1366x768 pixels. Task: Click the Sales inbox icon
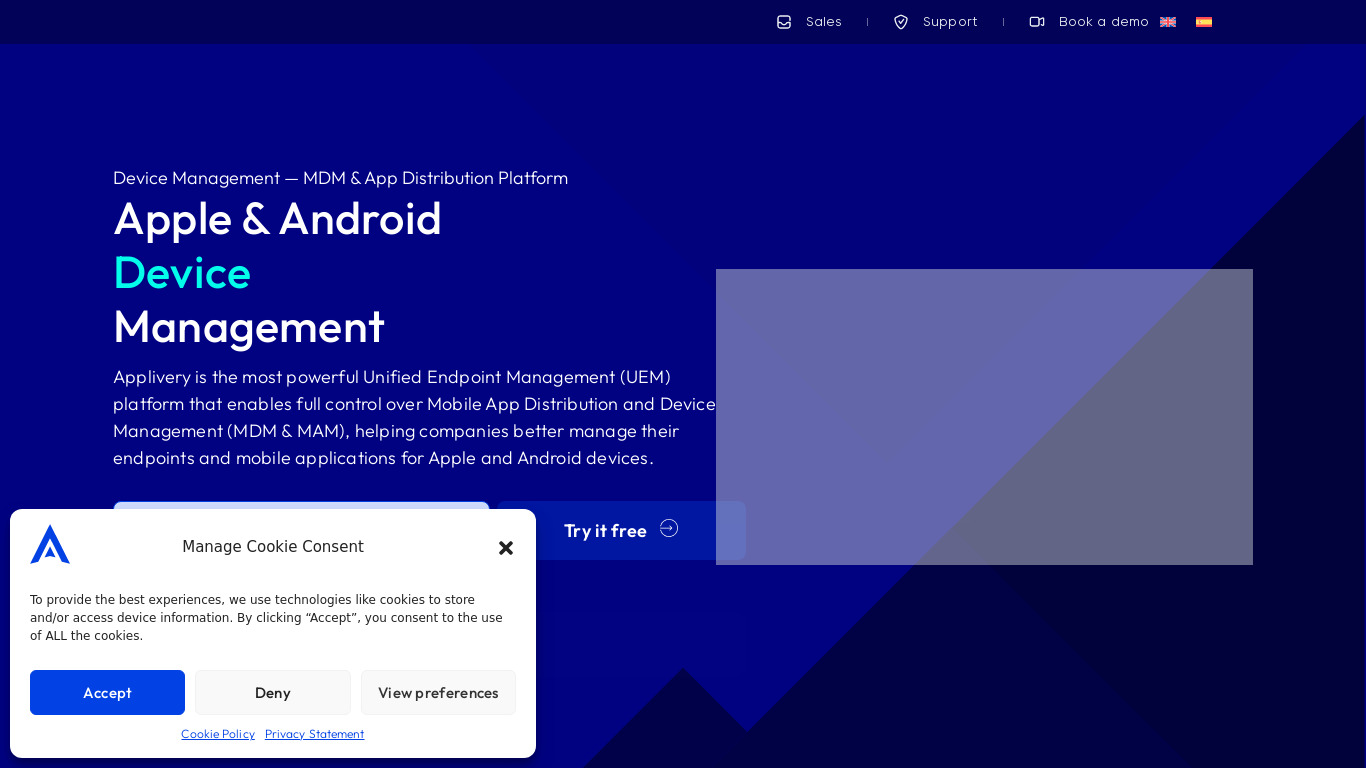(x=784, y=22)
